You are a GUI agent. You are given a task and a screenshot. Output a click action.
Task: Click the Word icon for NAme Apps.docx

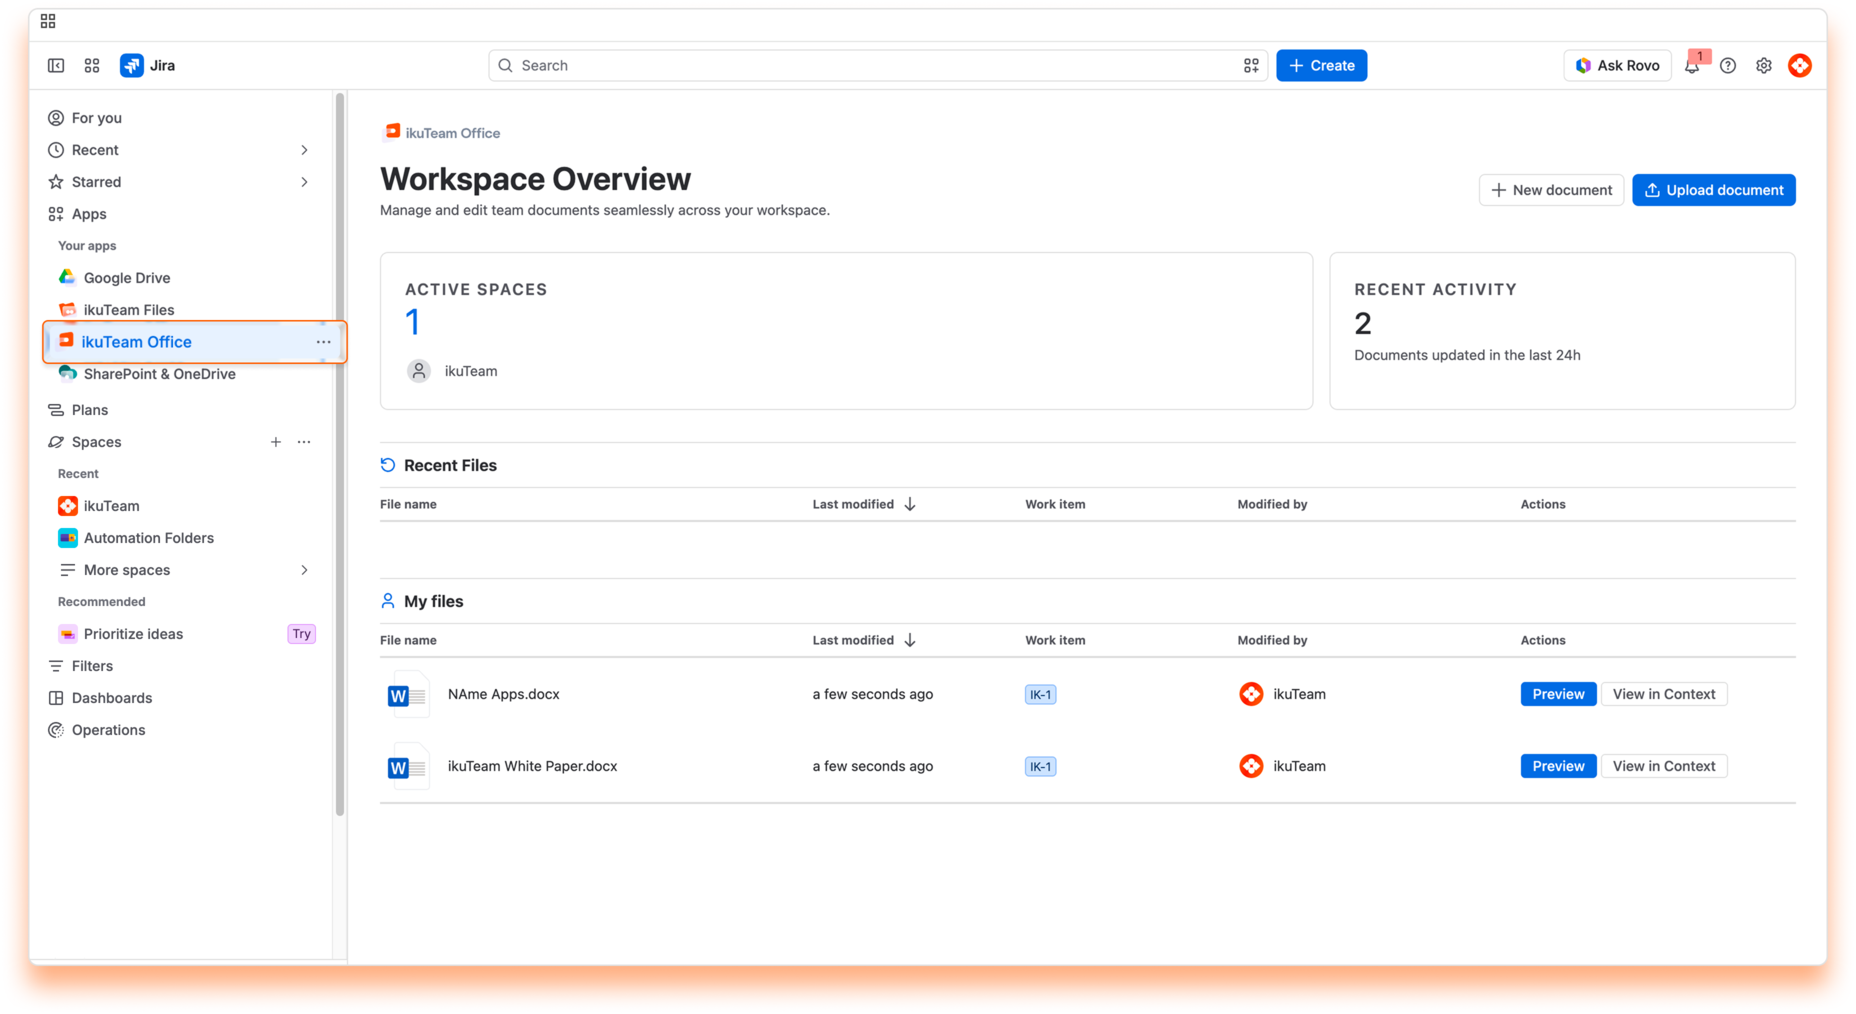point(408,694)
